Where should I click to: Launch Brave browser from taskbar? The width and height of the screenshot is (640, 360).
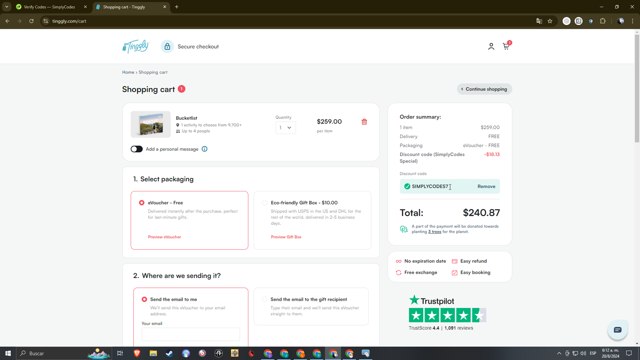[137, 353]
